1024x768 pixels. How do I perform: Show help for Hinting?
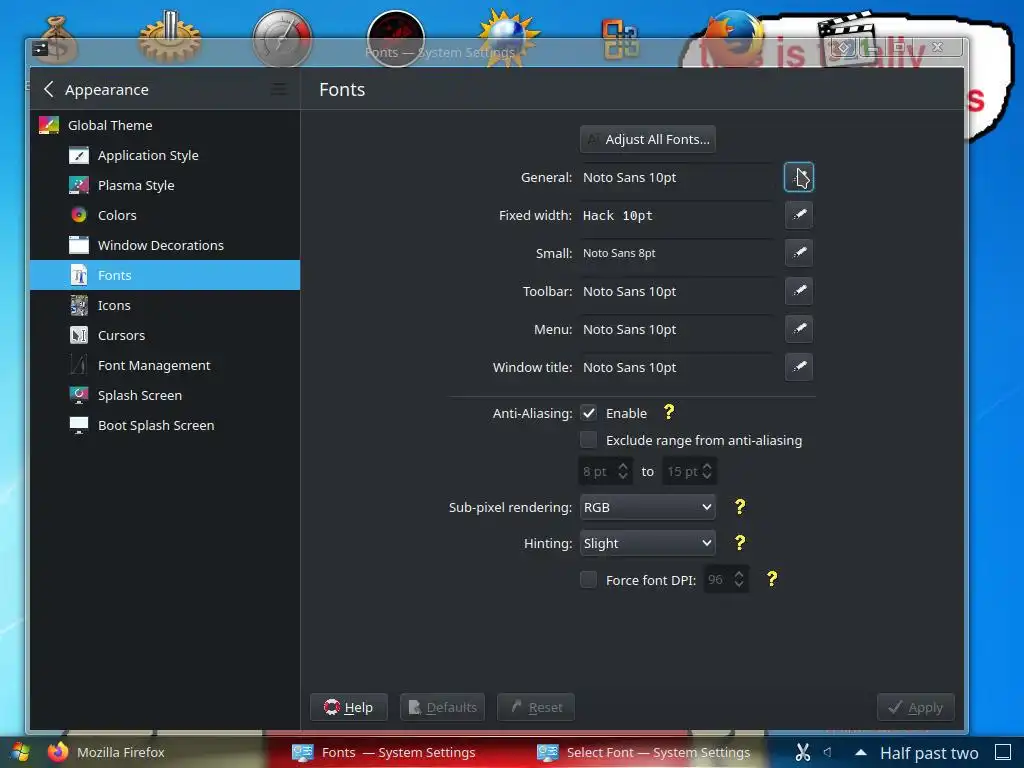[x=739, y=543]
